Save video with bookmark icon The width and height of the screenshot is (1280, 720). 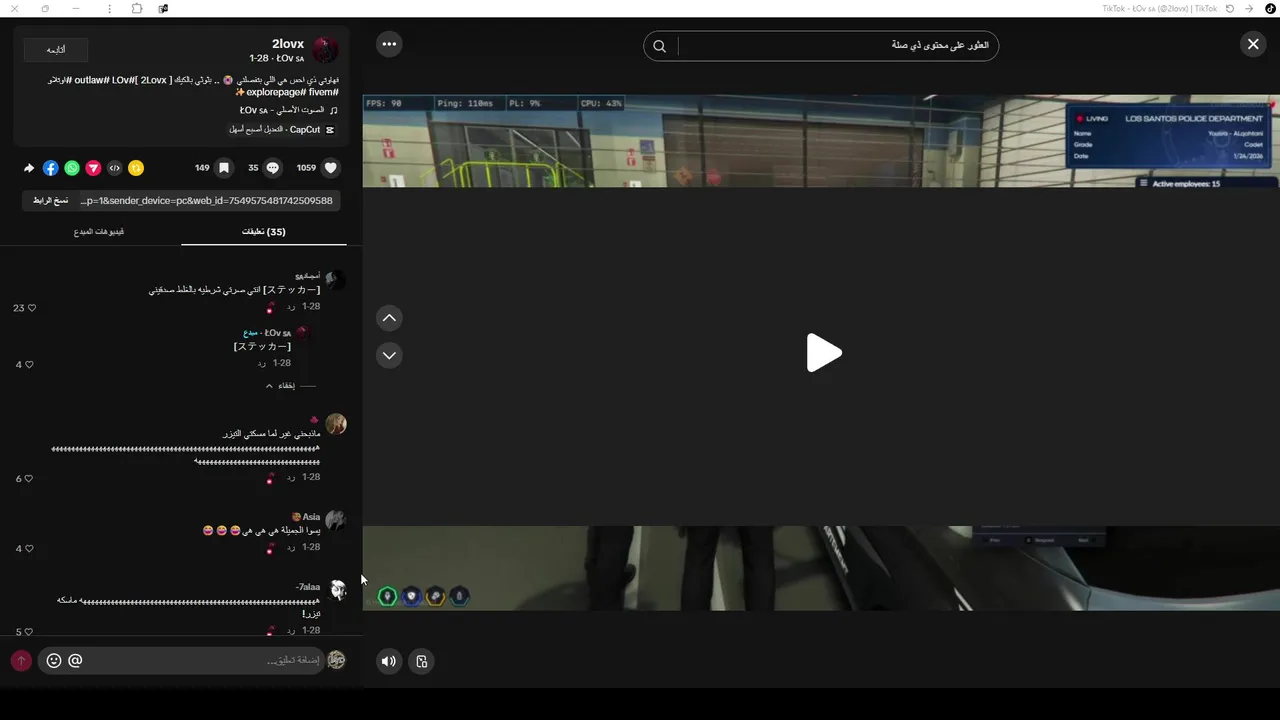coord(224,168)
